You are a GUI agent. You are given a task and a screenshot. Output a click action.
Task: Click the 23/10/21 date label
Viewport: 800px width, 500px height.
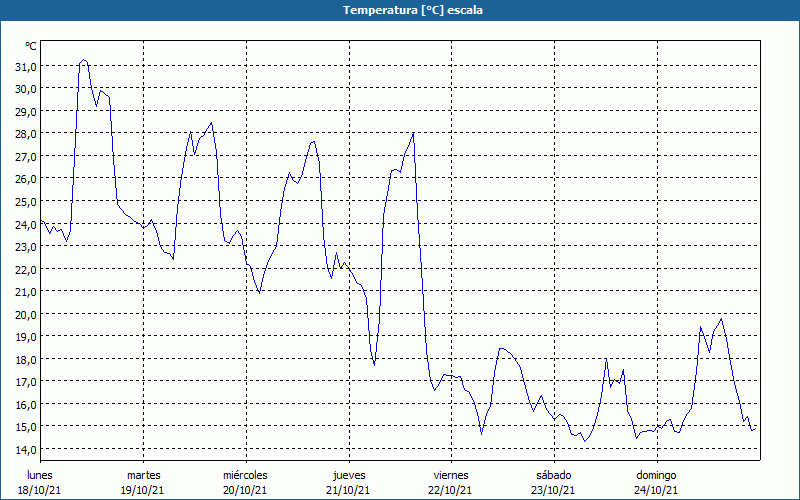(x=554, y=490)
